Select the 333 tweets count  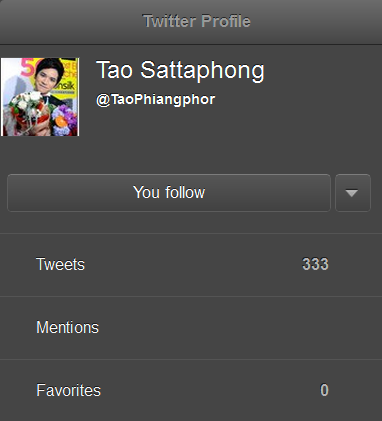315,264
